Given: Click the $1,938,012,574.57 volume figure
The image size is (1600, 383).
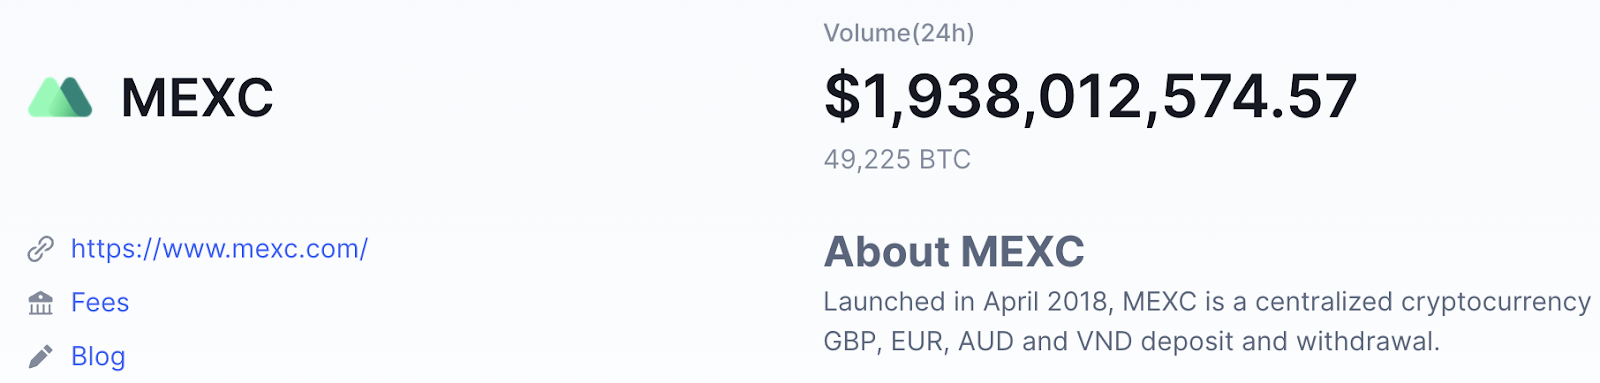Looking at the screenshot, I should 1091,97.
